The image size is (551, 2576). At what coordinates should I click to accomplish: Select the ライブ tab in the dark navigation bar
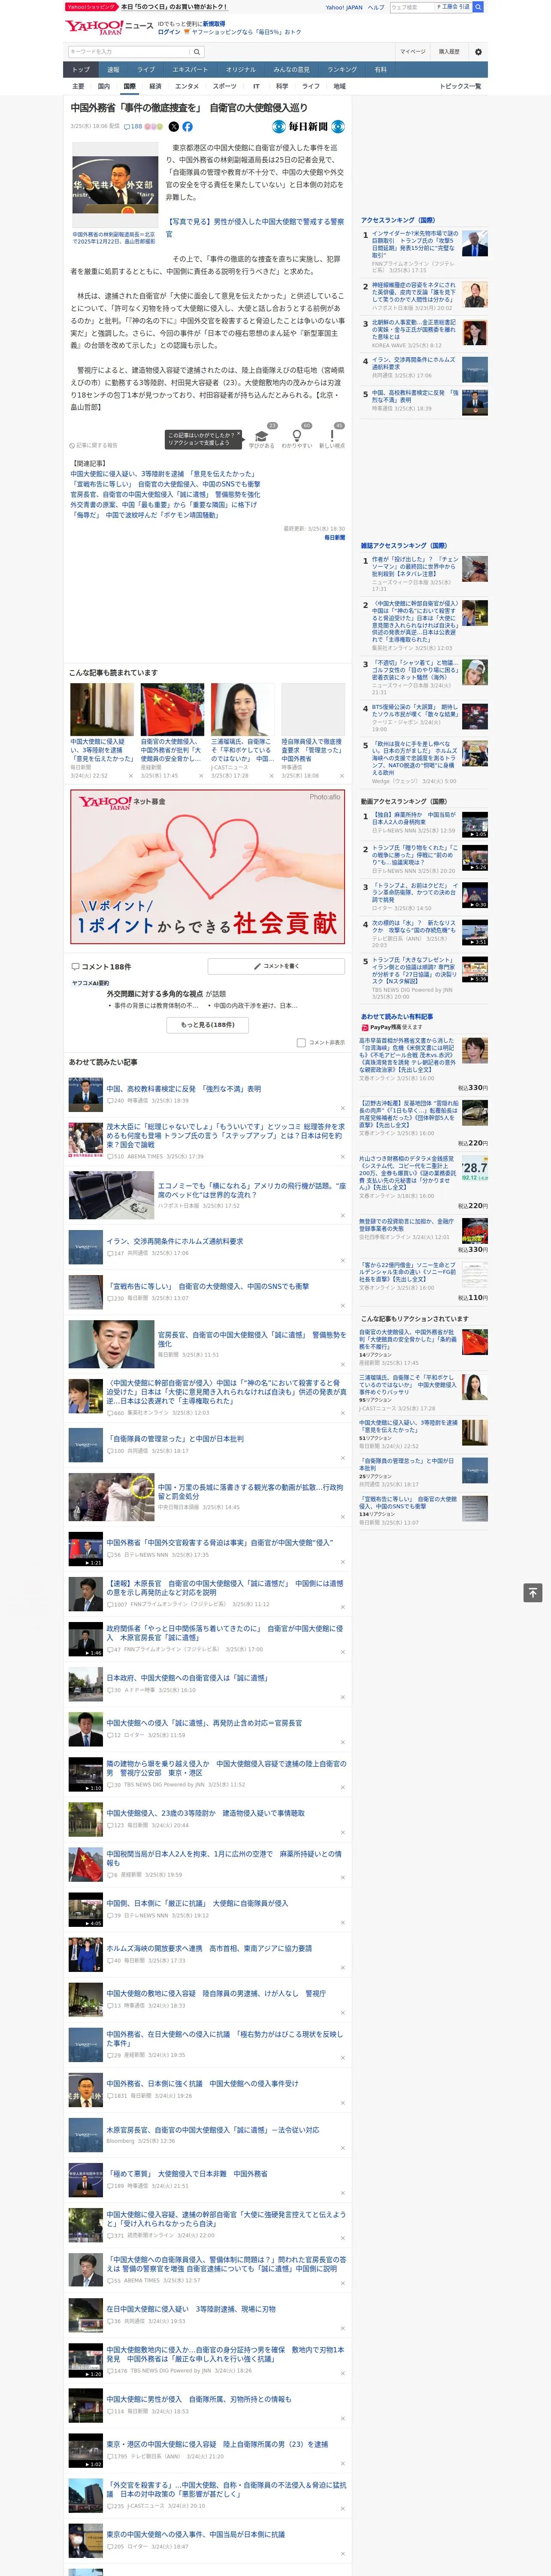146,70
